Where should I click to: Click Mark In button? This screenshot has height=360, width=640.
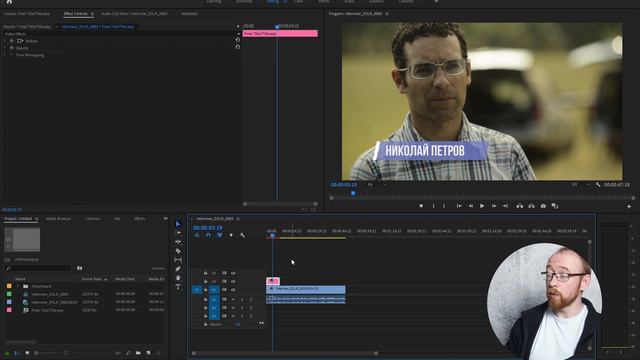click(433, 206)
